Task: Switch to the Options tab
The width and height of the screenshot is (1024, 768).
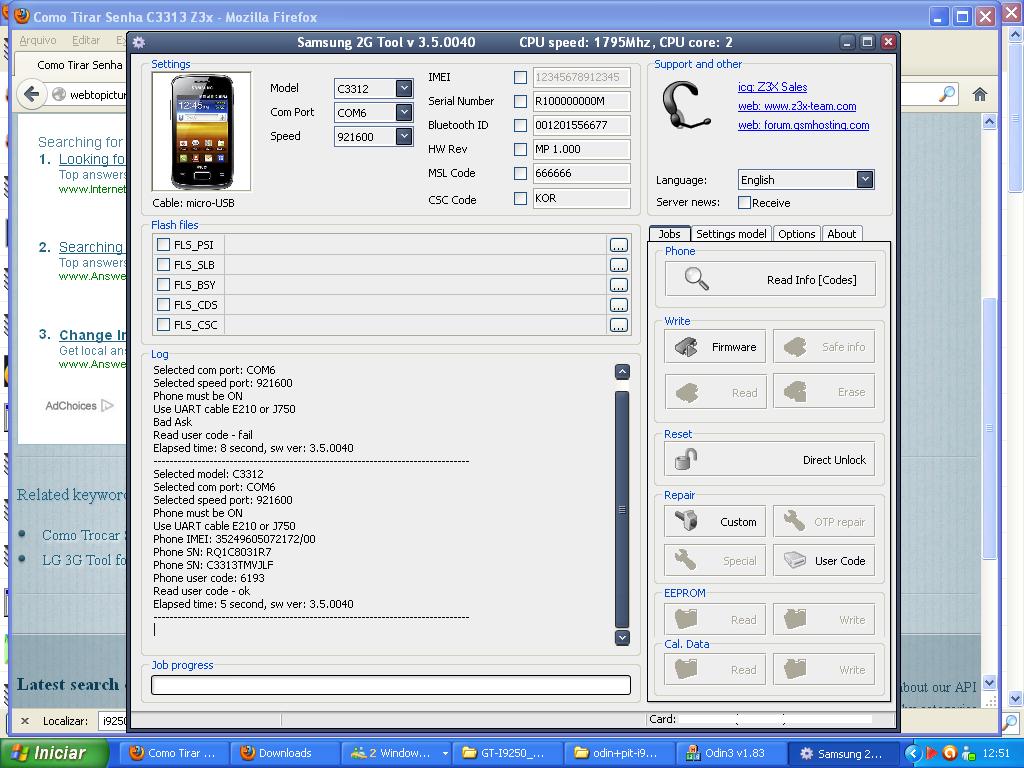Action: click(796, 234)
